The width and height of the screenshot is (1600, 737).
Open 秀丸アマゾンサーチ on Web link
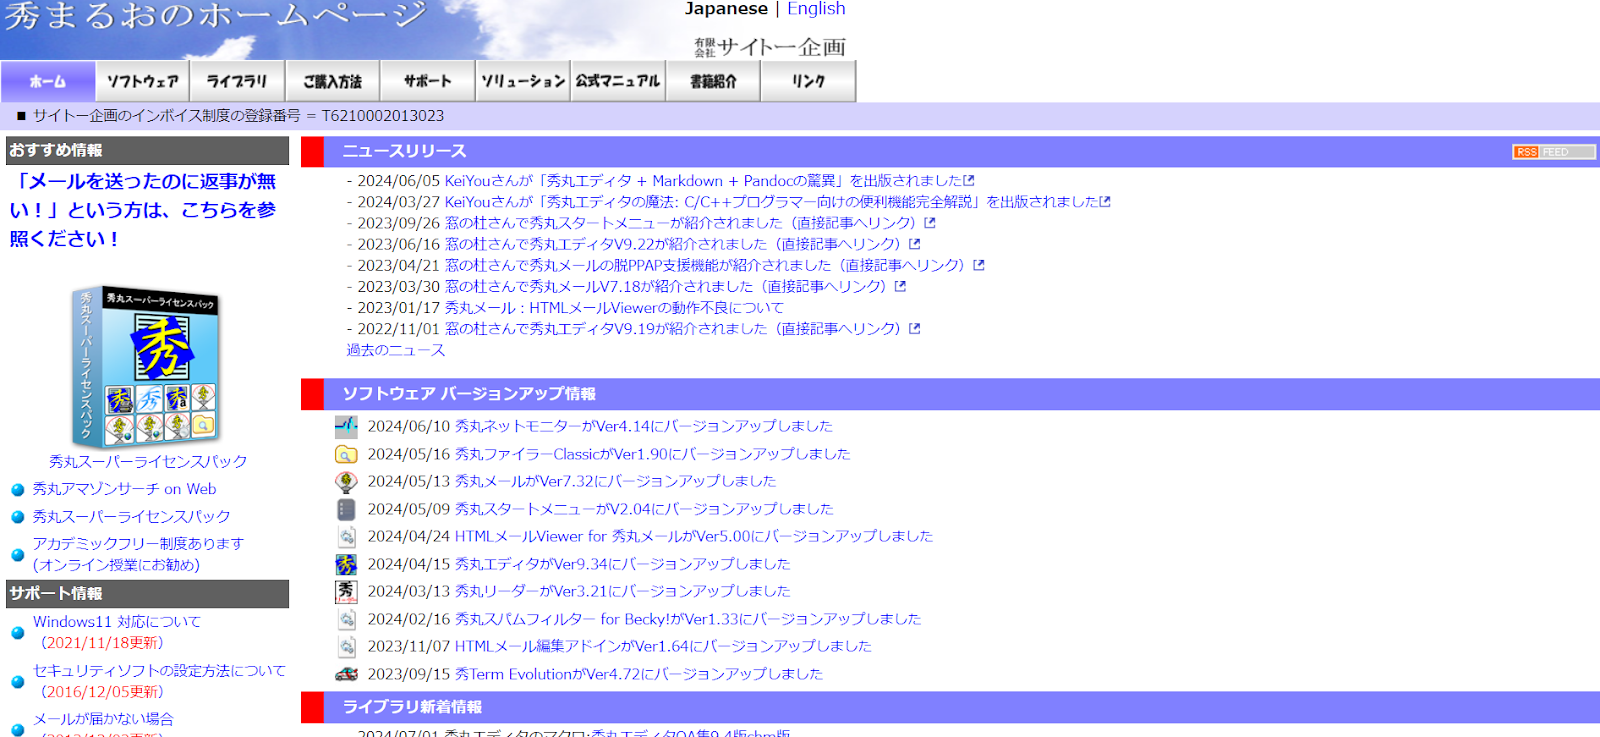pos(124,489)
